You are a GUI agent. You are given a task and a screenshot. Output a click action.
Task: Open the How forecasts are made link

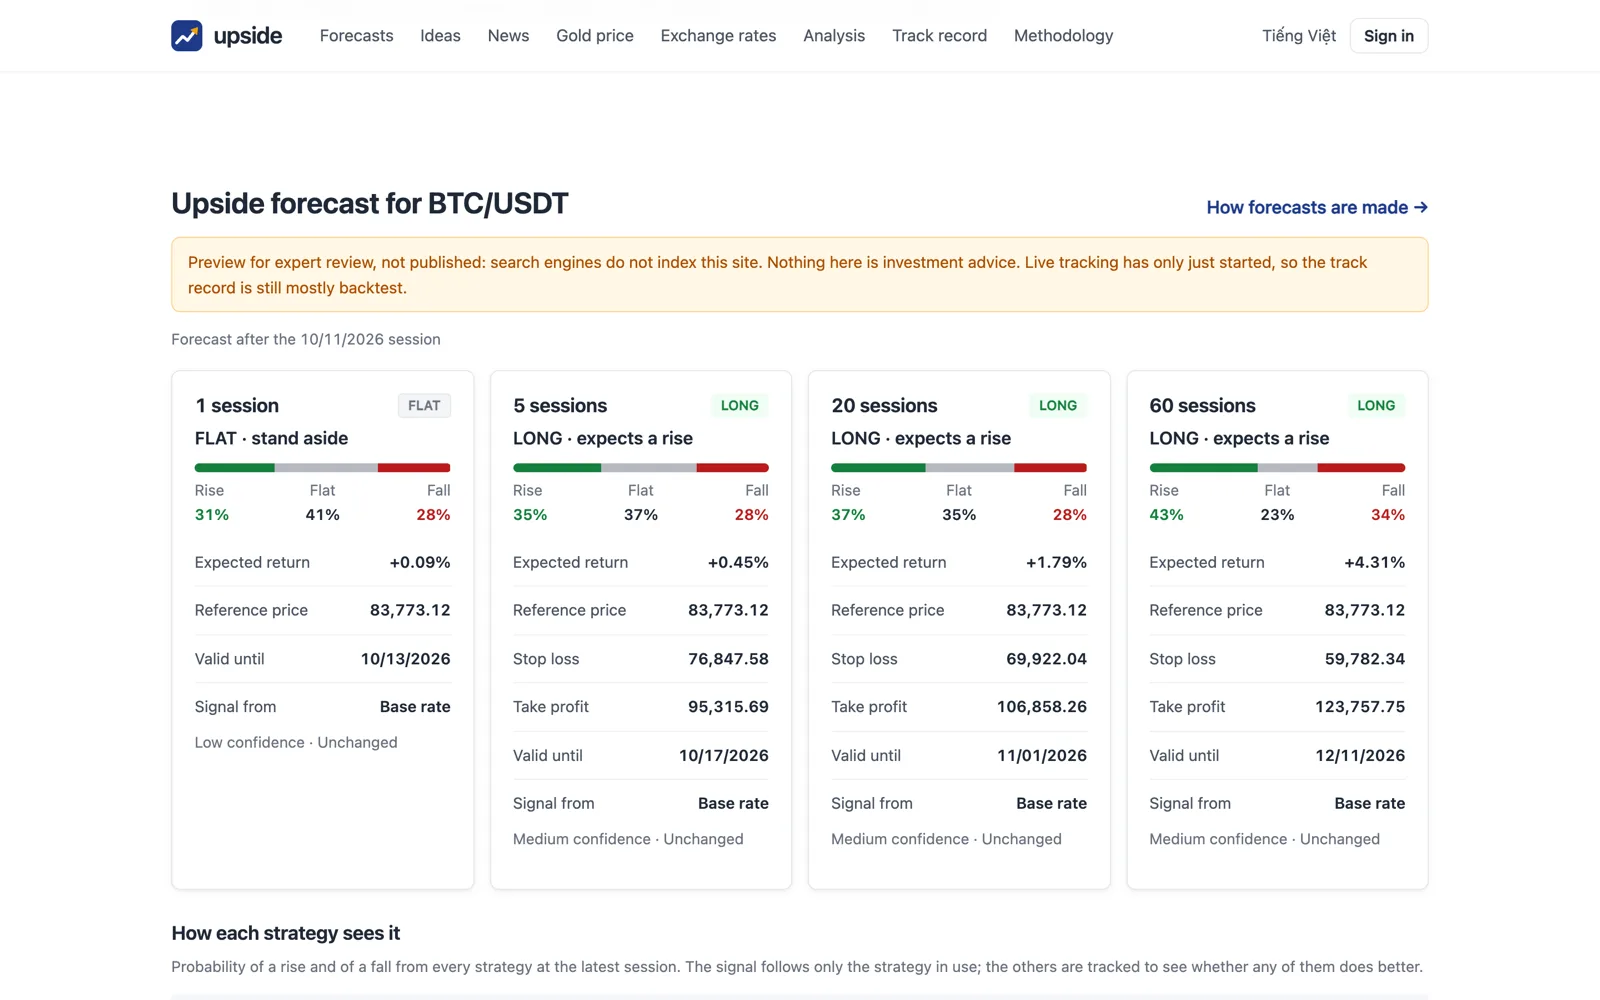point(1317,207)
